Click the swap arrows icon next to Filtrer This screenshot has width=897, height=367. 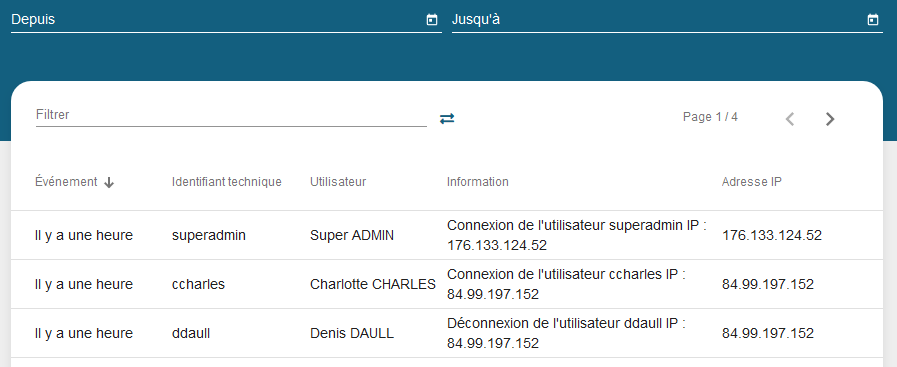point(447,118)
